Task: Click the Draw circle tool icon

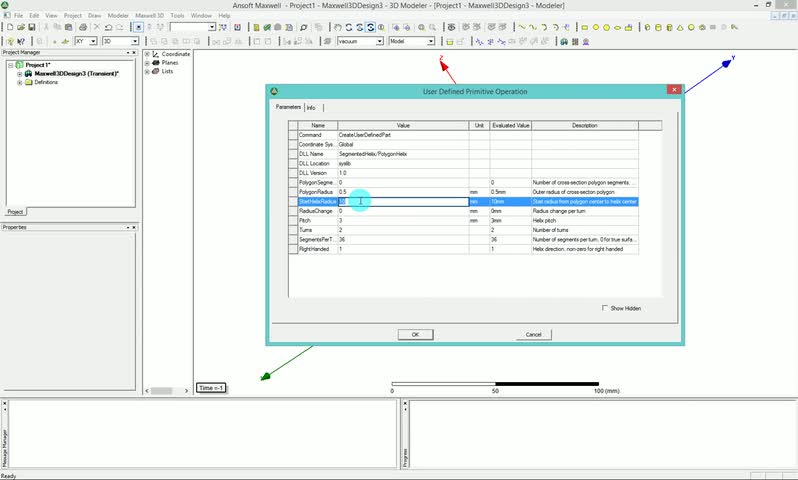Action: point(595,27)
